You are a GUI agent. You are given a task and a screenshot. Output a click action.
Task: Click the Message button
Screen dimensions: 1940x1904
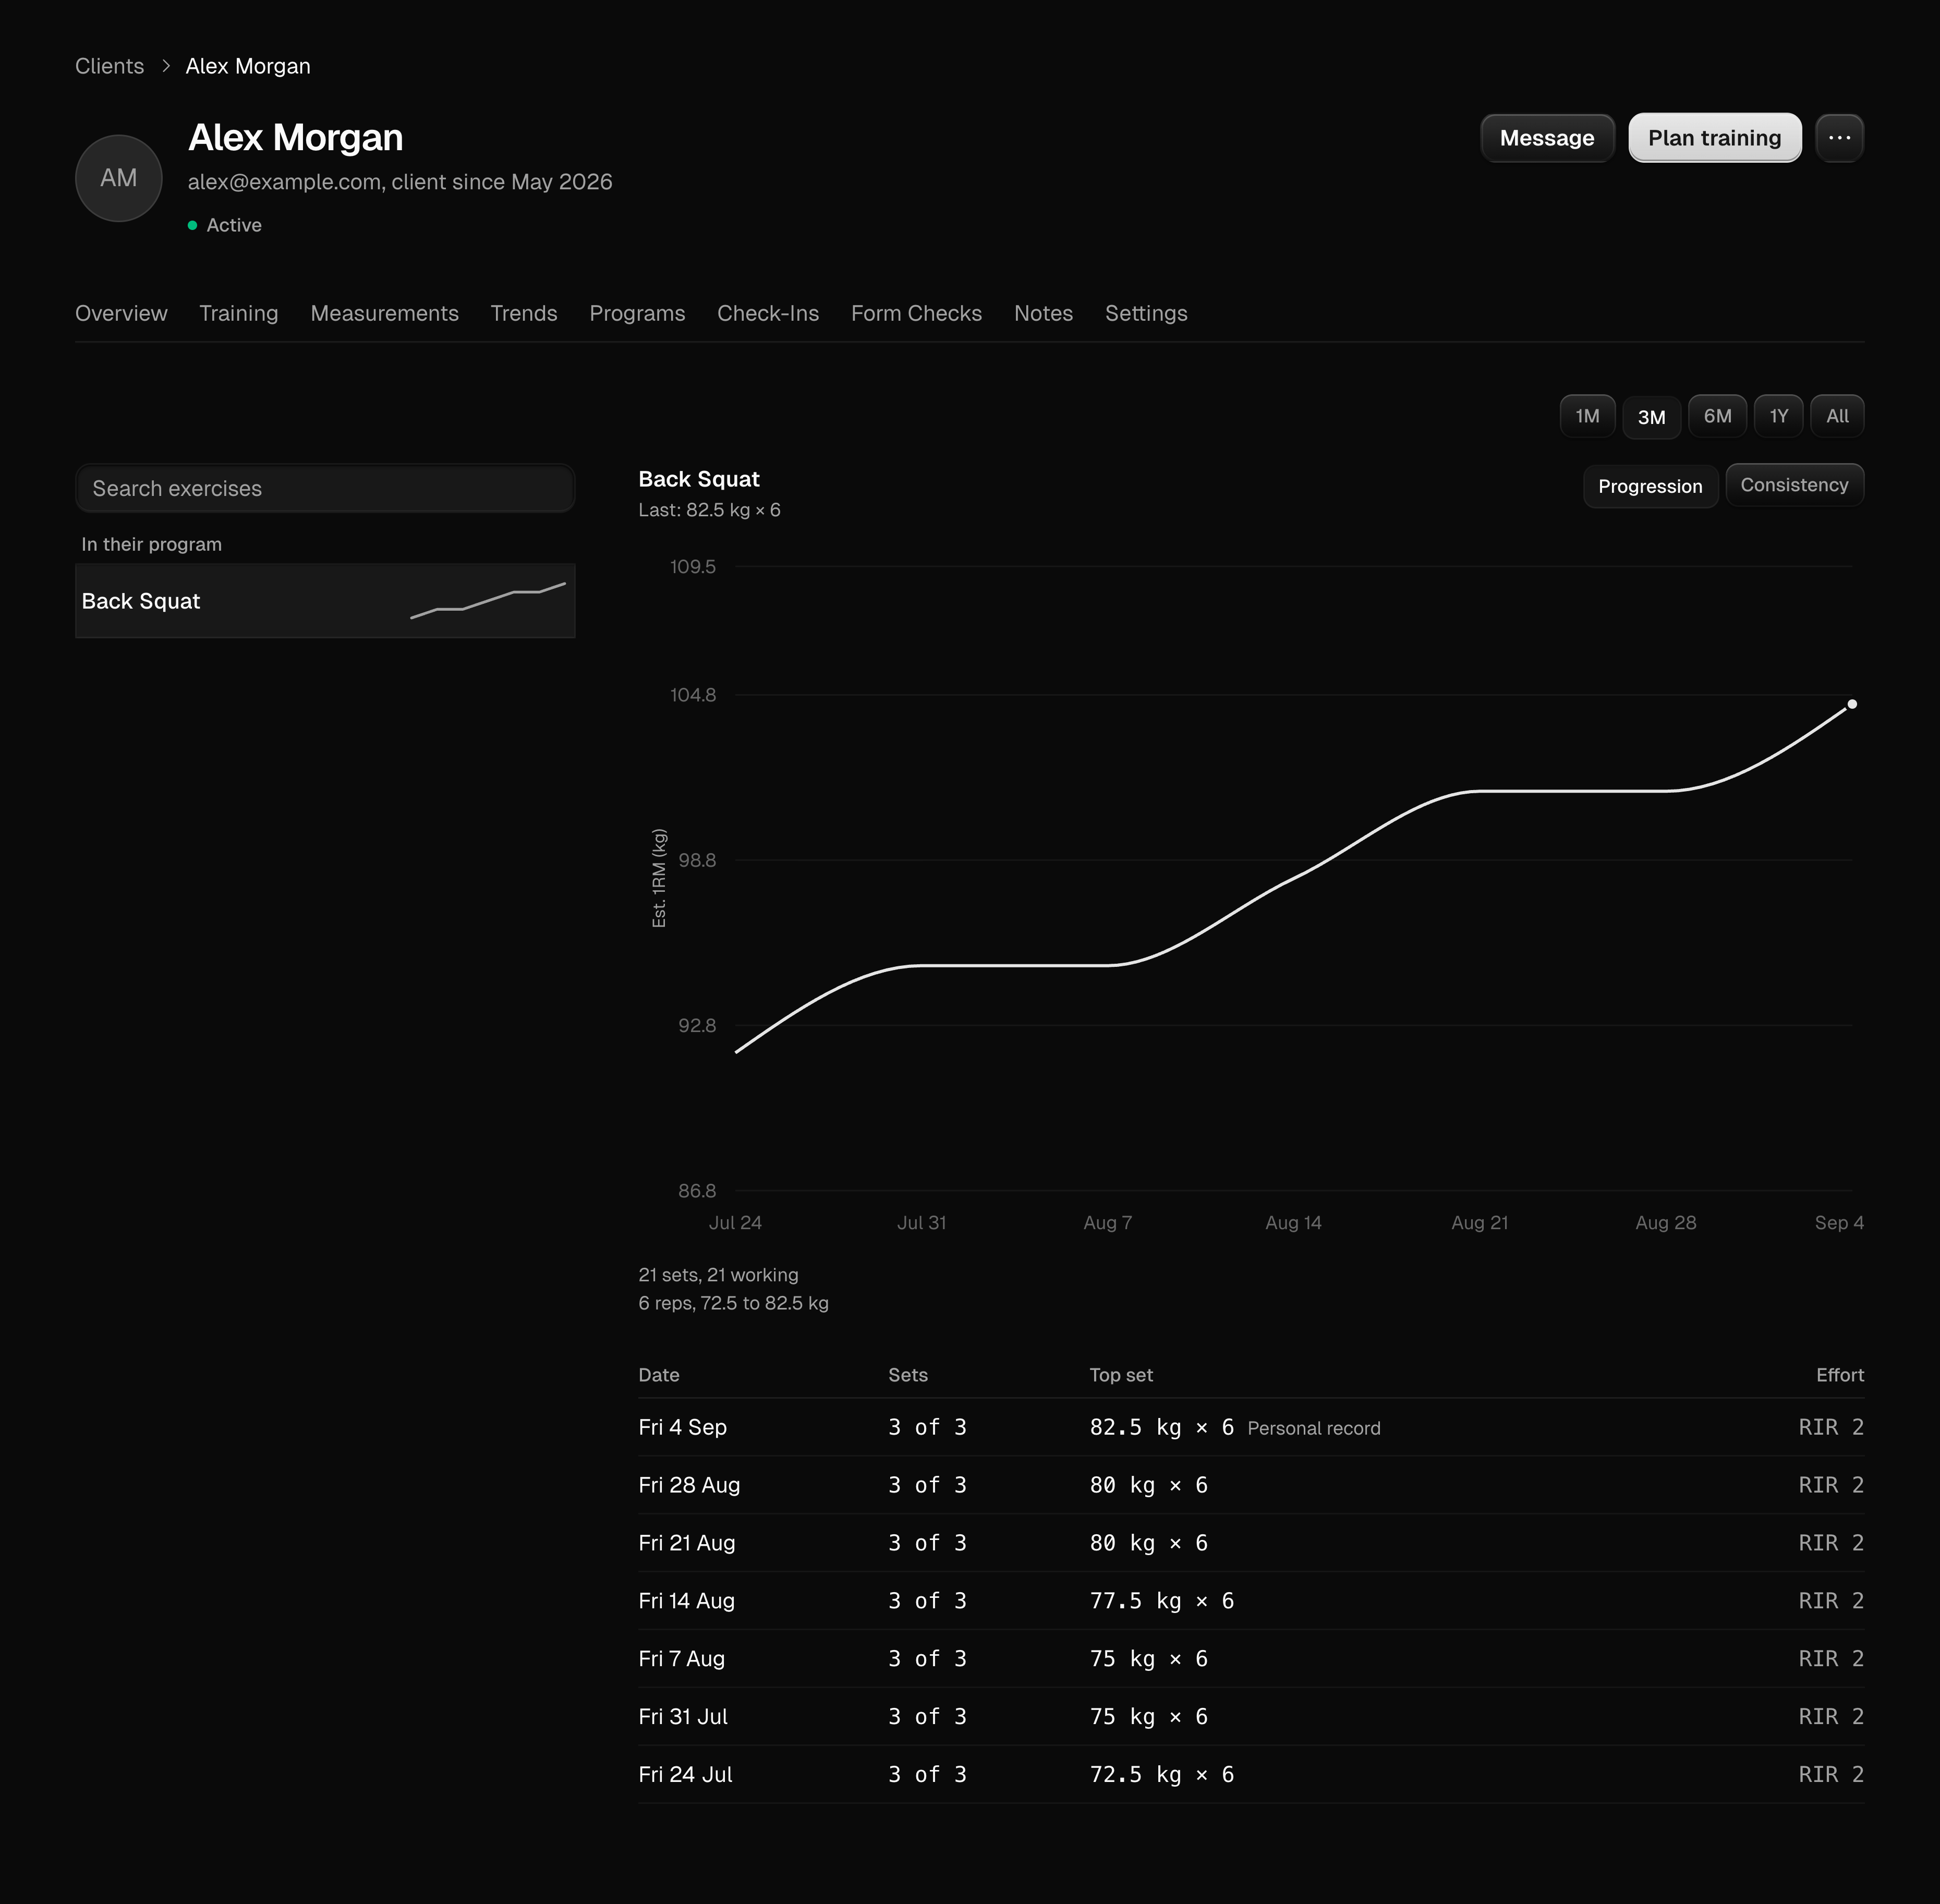[x=1547, y=138]
